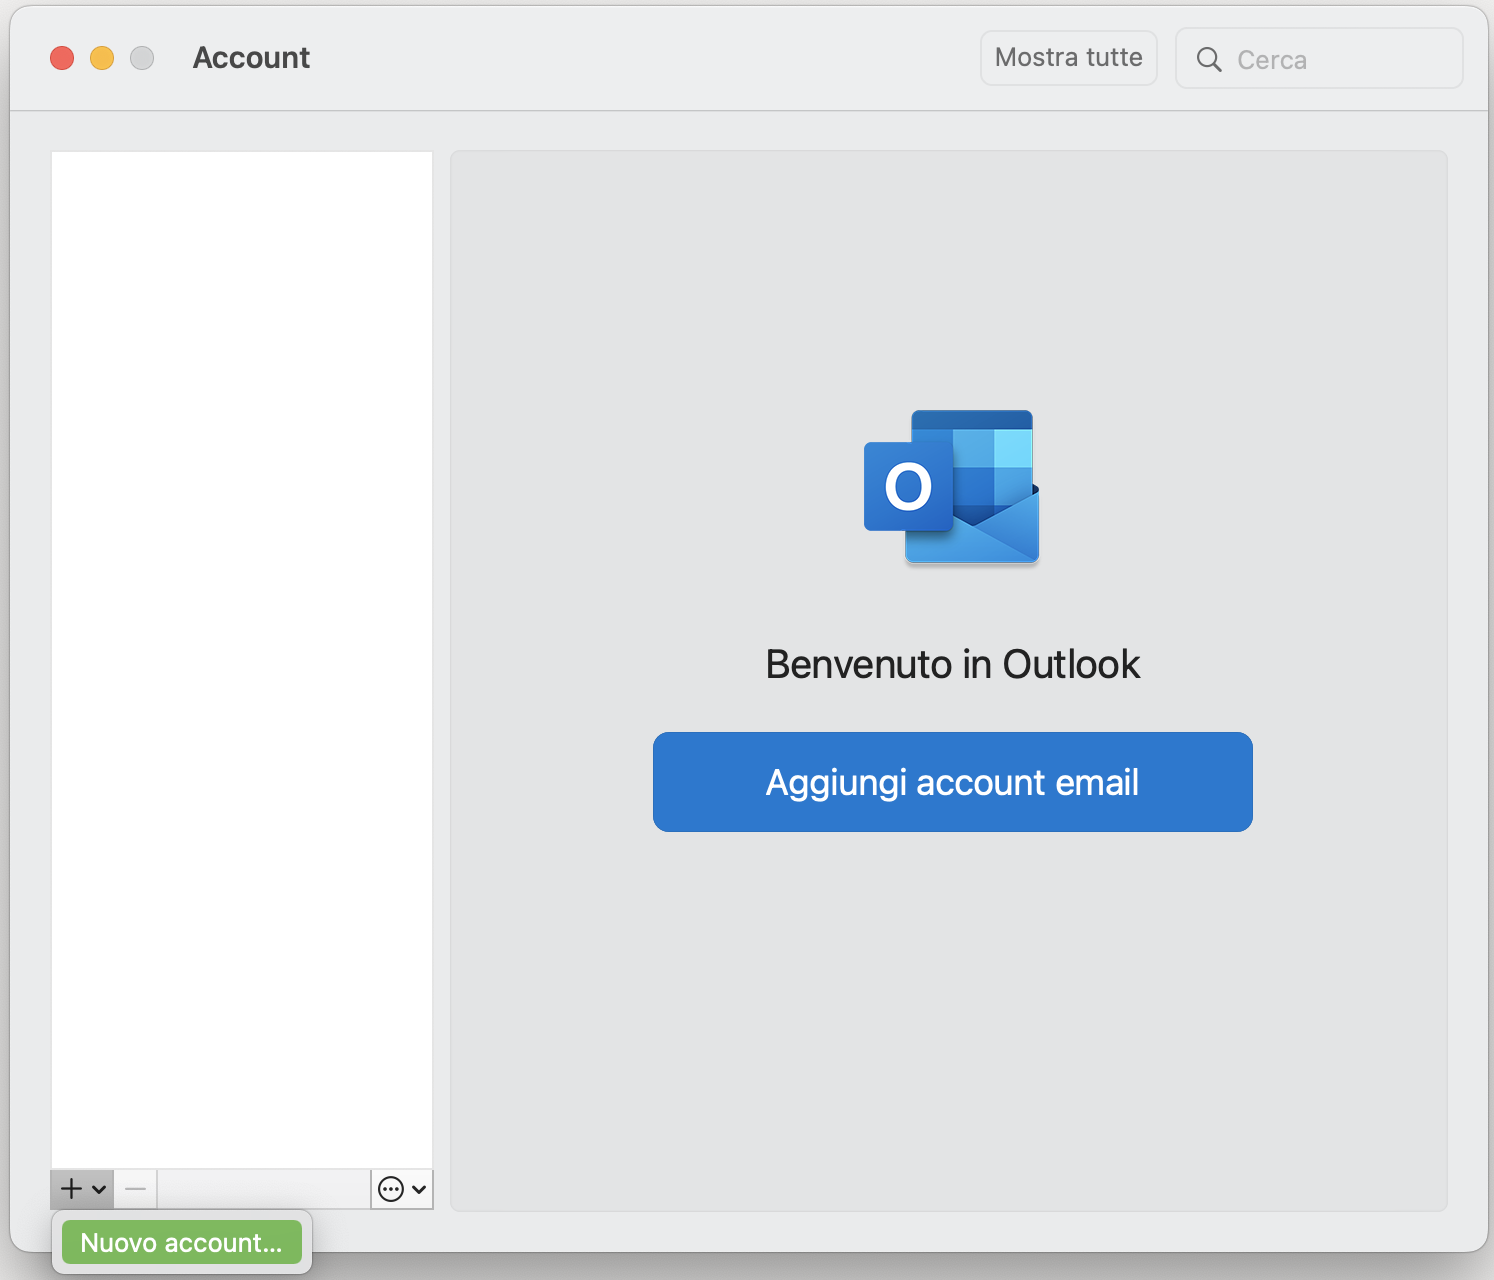1494x1280 pixels.
Task: Click the Account window title text
Action: pos(252,58)
